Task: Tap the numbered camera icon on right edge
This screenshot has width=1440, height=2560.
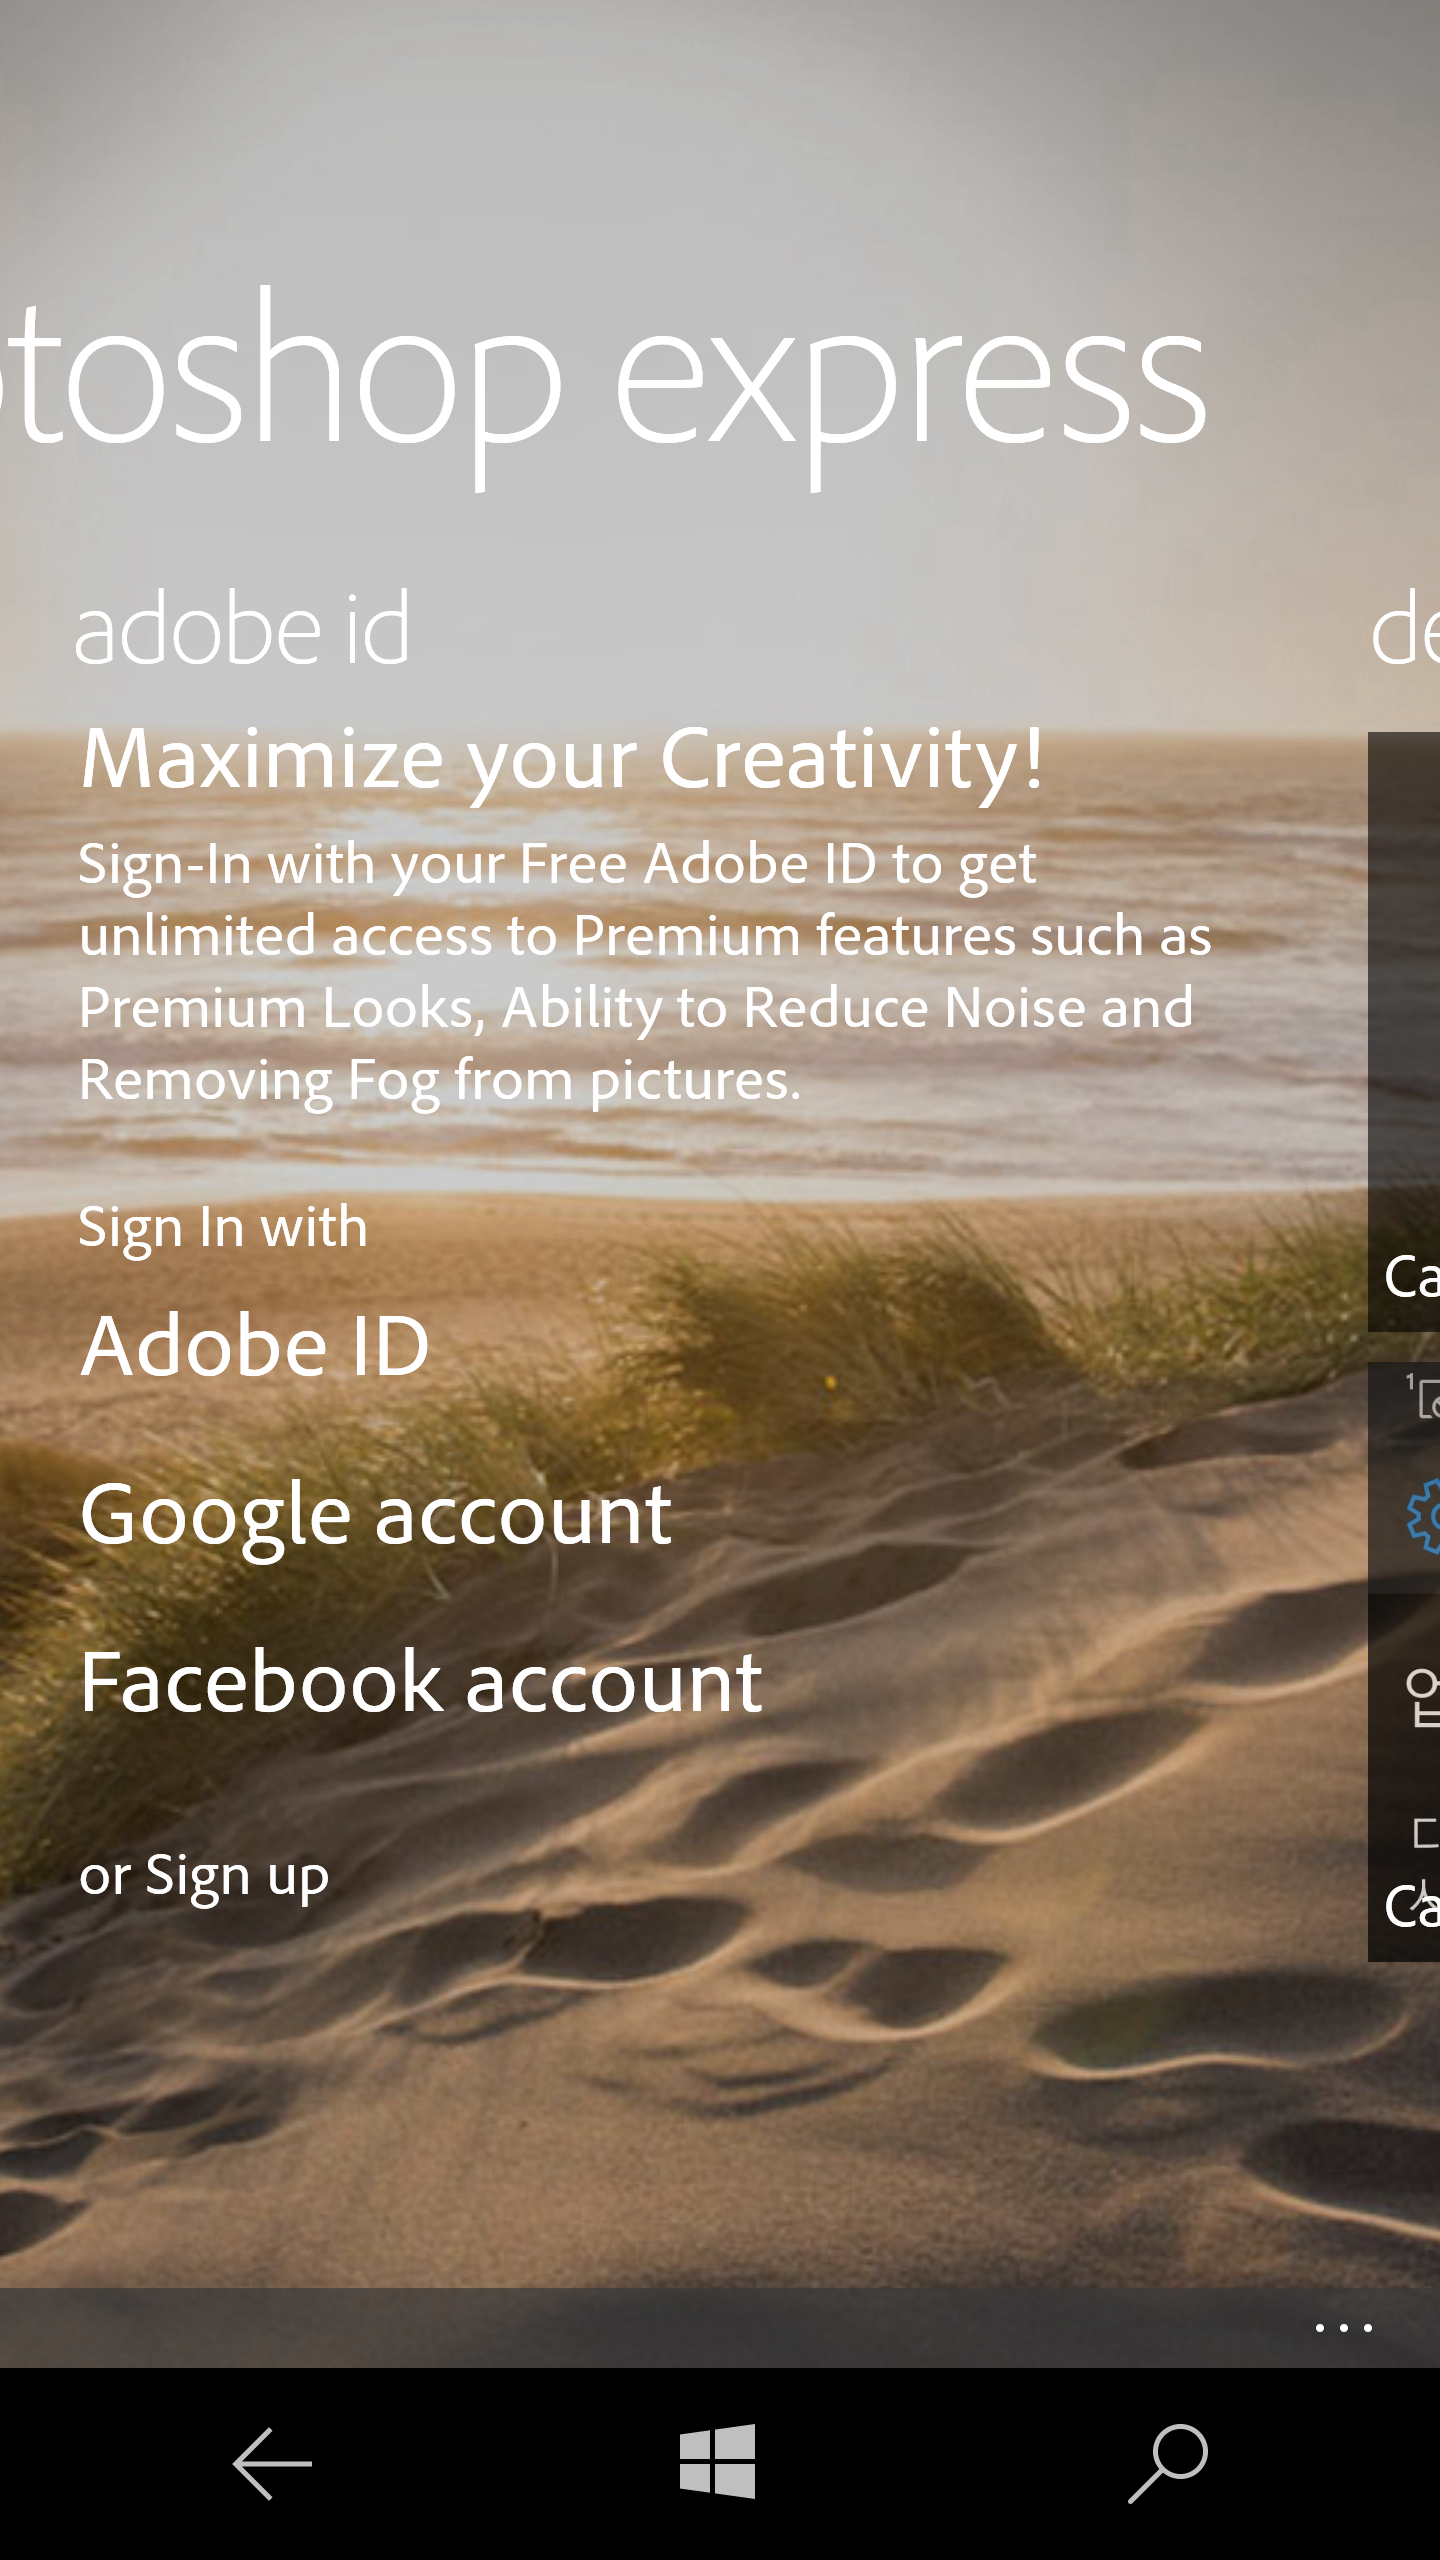Action: pos(1423,1396)
